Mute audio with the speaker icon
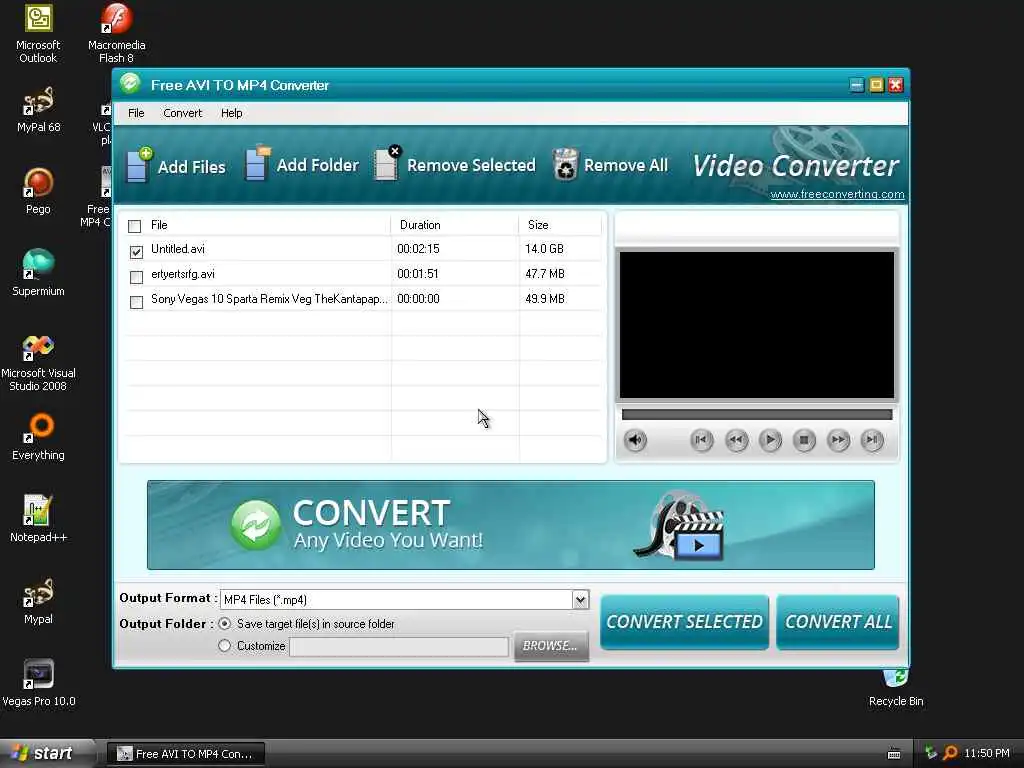This screenshot has width=1024, height=768. tap(635, 440)
